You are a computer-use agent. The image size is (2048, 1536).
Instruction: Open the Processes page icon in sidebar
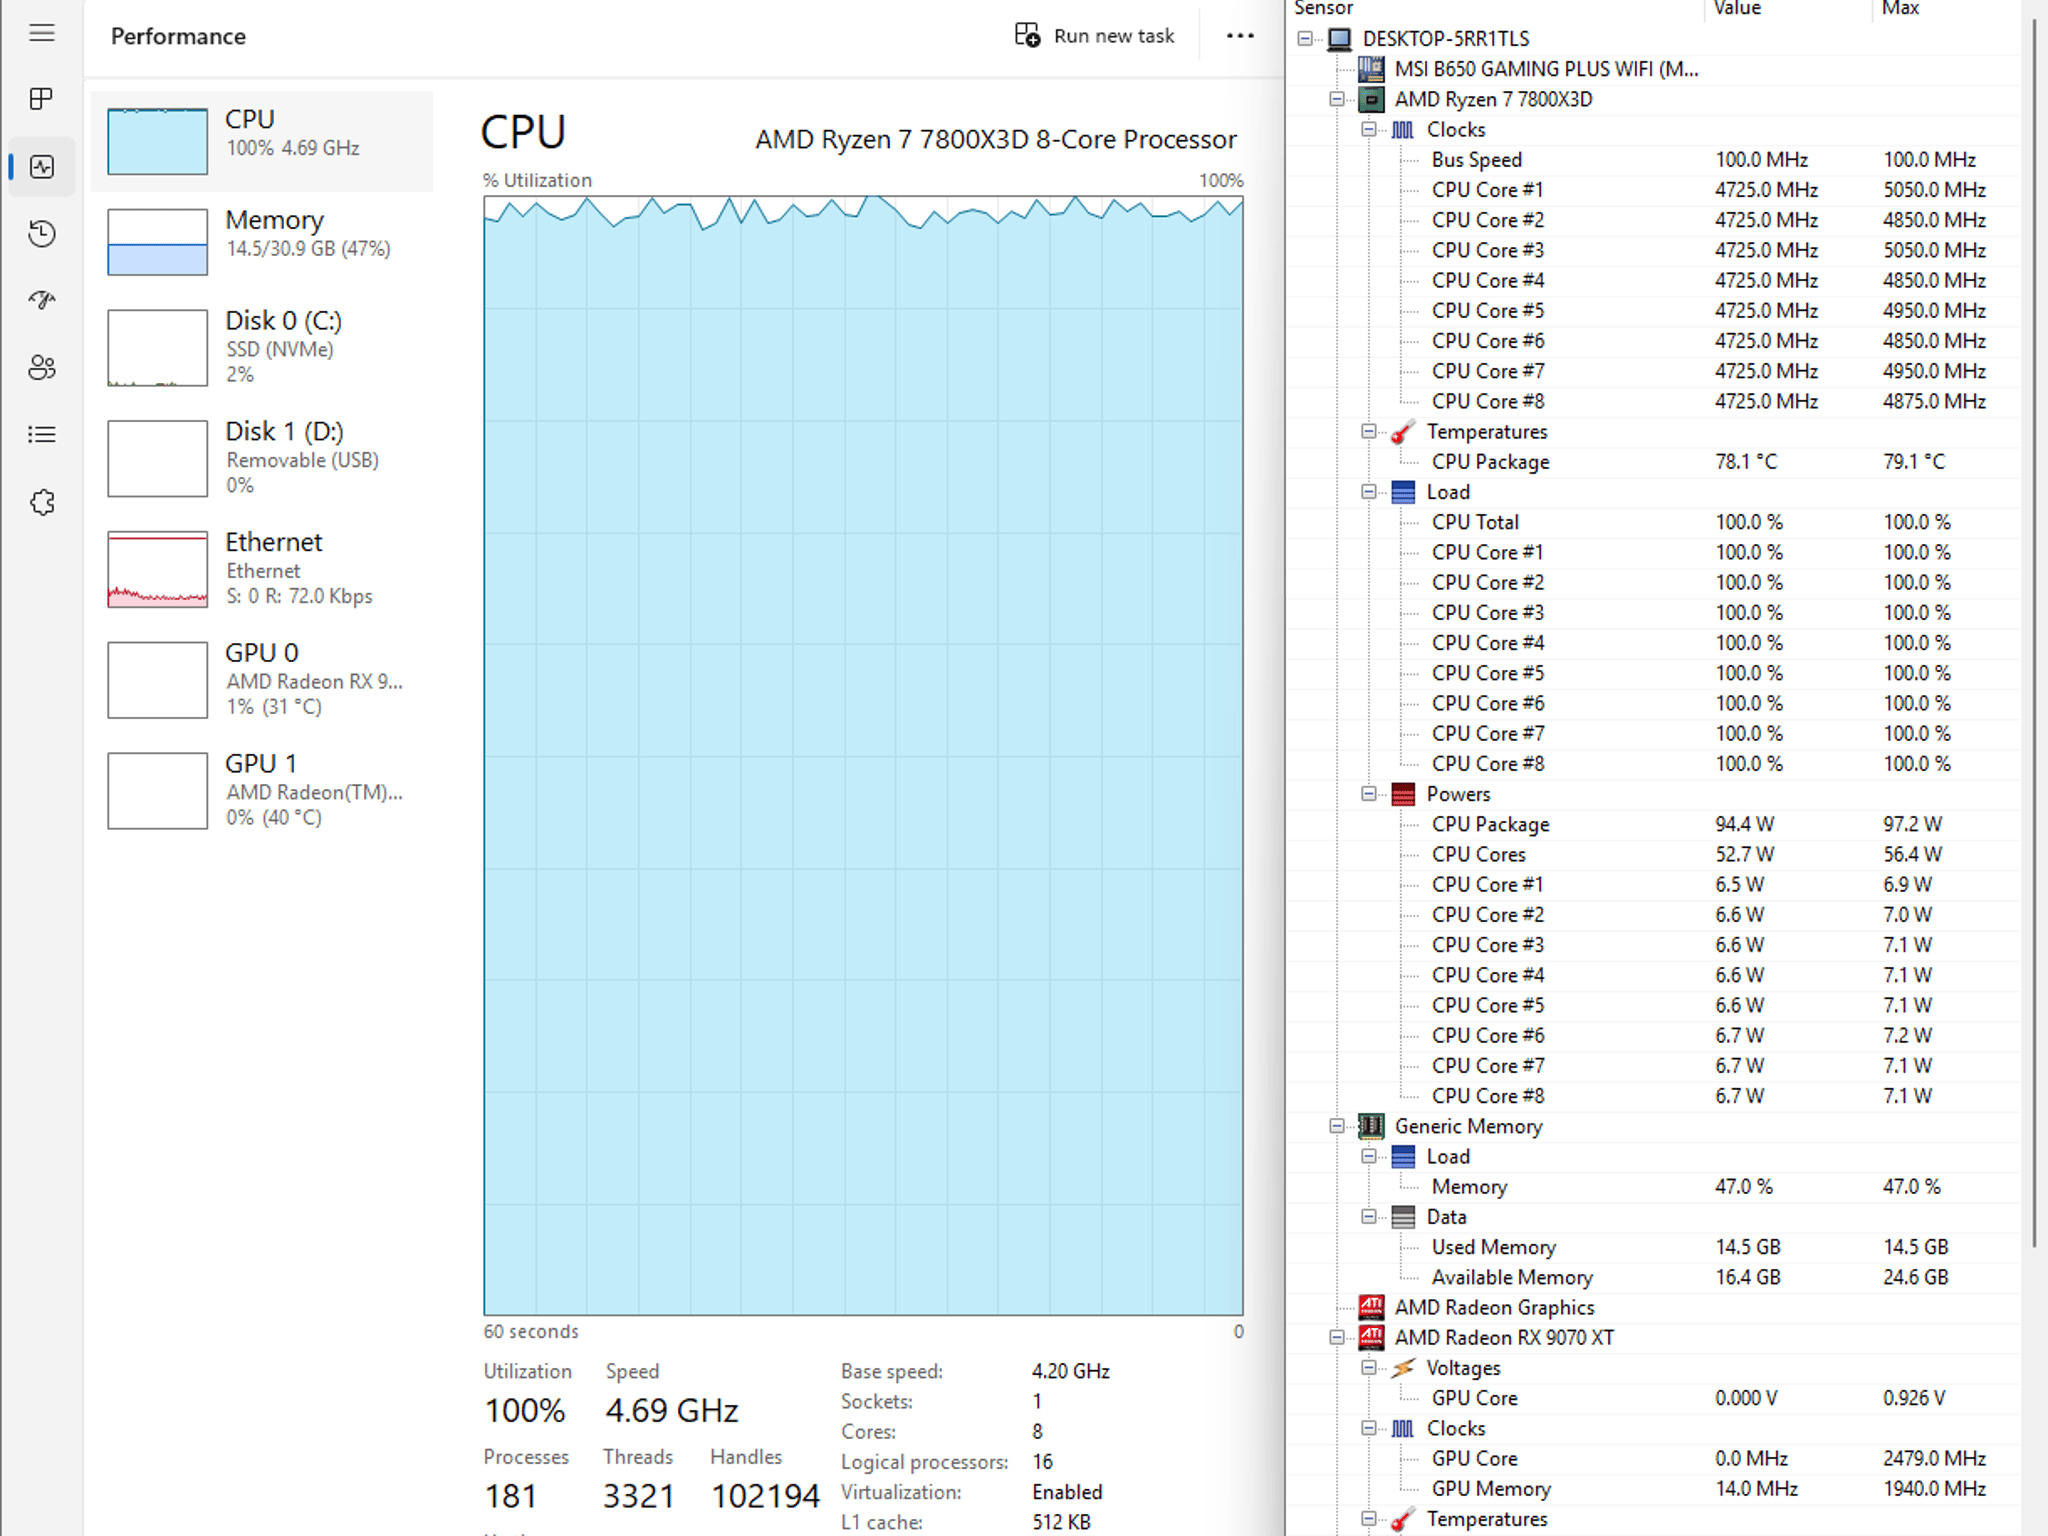click(42, 99)
